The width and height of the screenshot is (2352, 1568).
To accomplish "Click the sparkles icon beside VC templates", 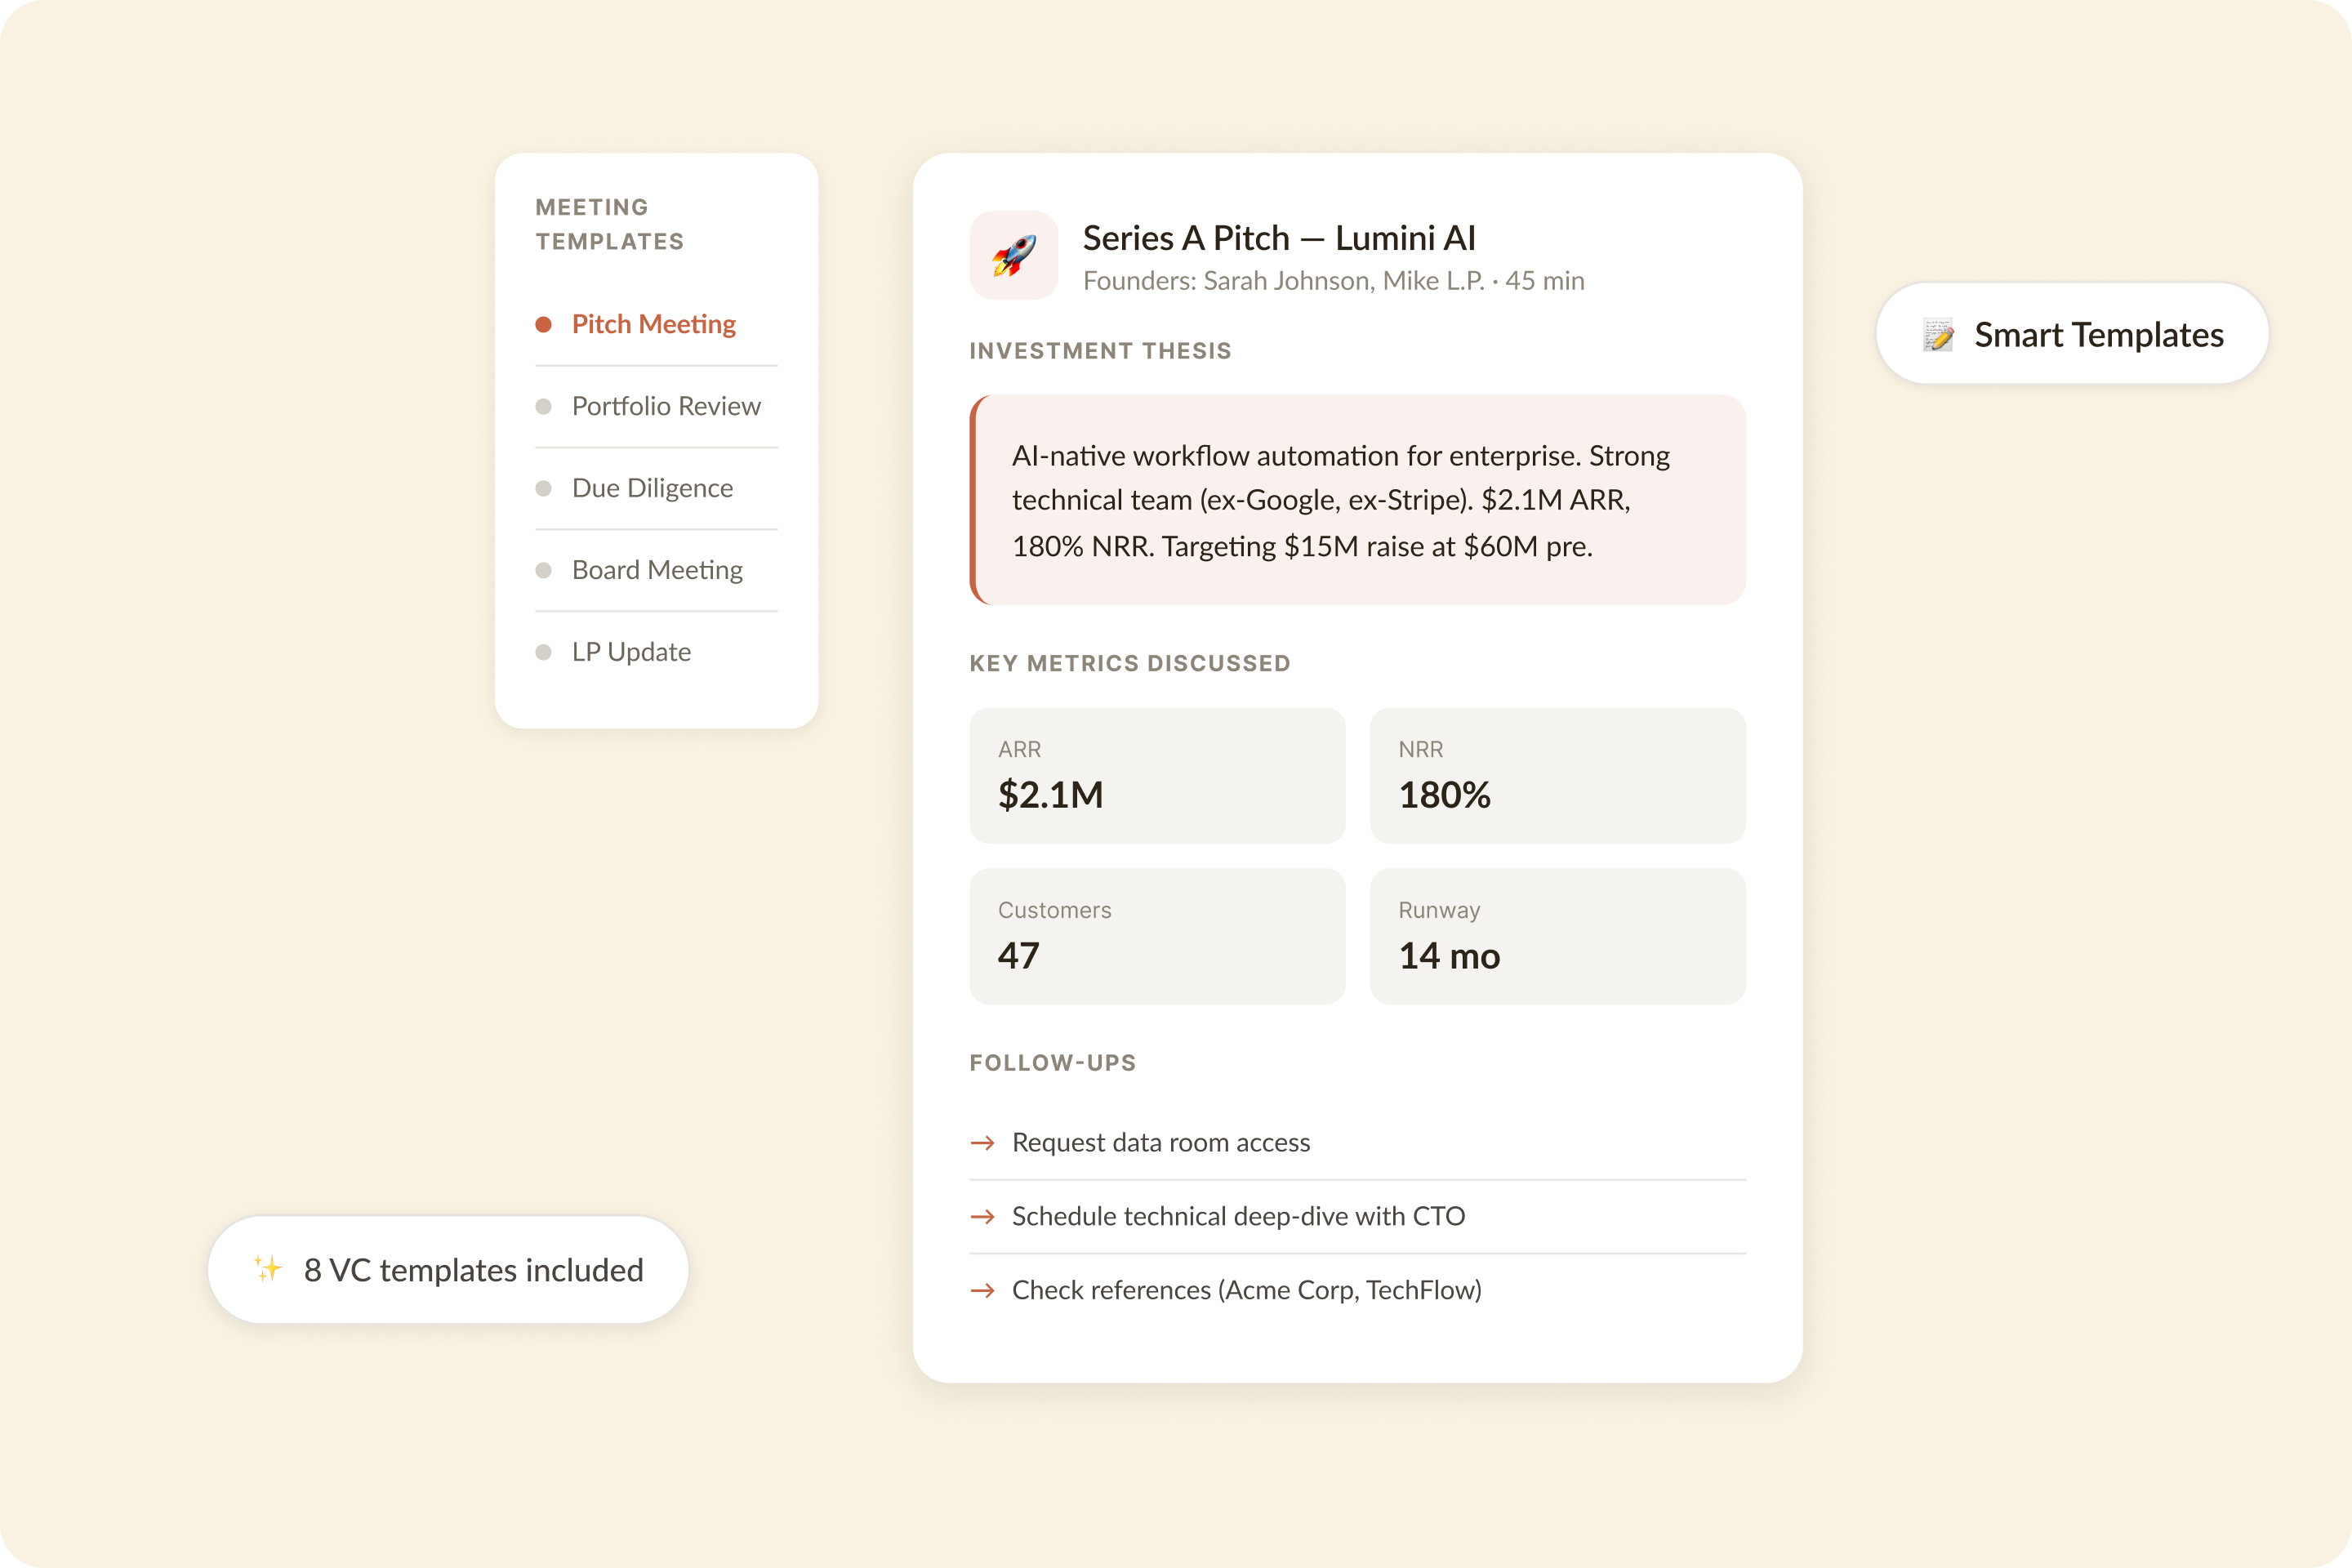I will click(268, 1269).
